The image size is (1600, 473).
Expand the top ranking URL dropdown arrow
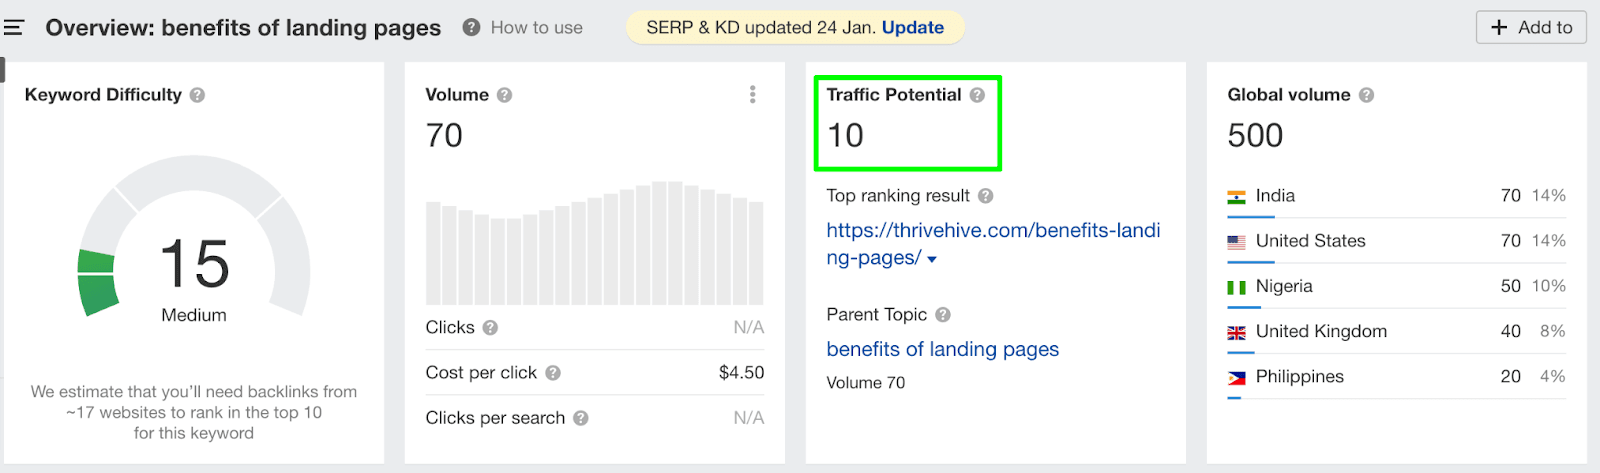[932, 259]
